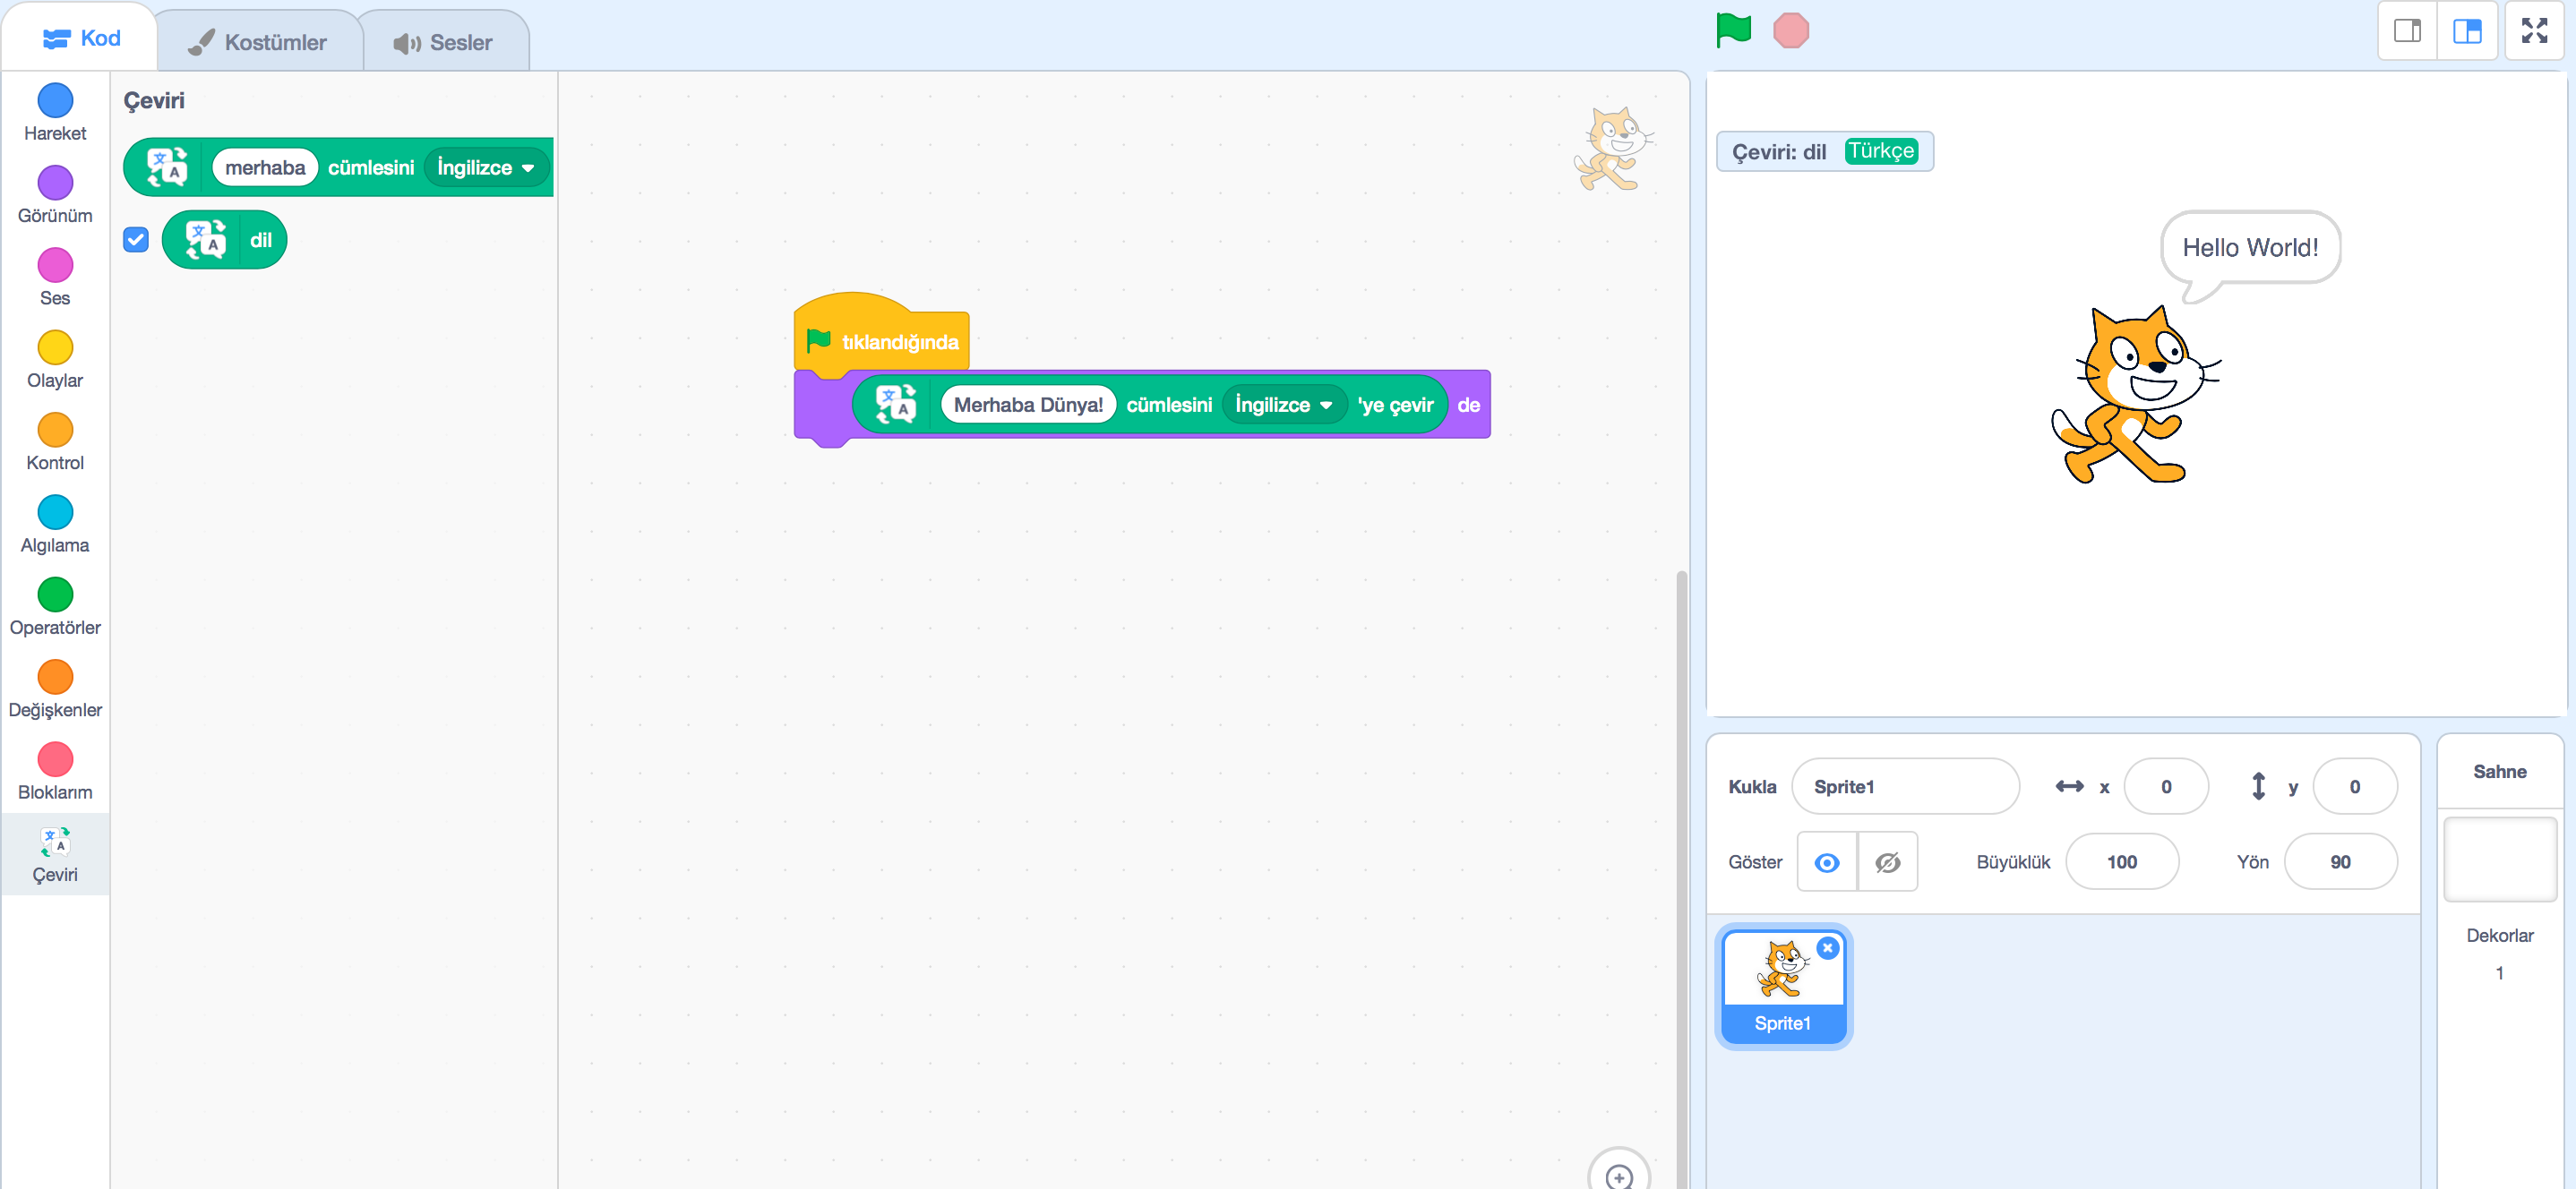Open the Bloklarım block category
This screenshot has height=1189, width=2576.
pos(55,772)
